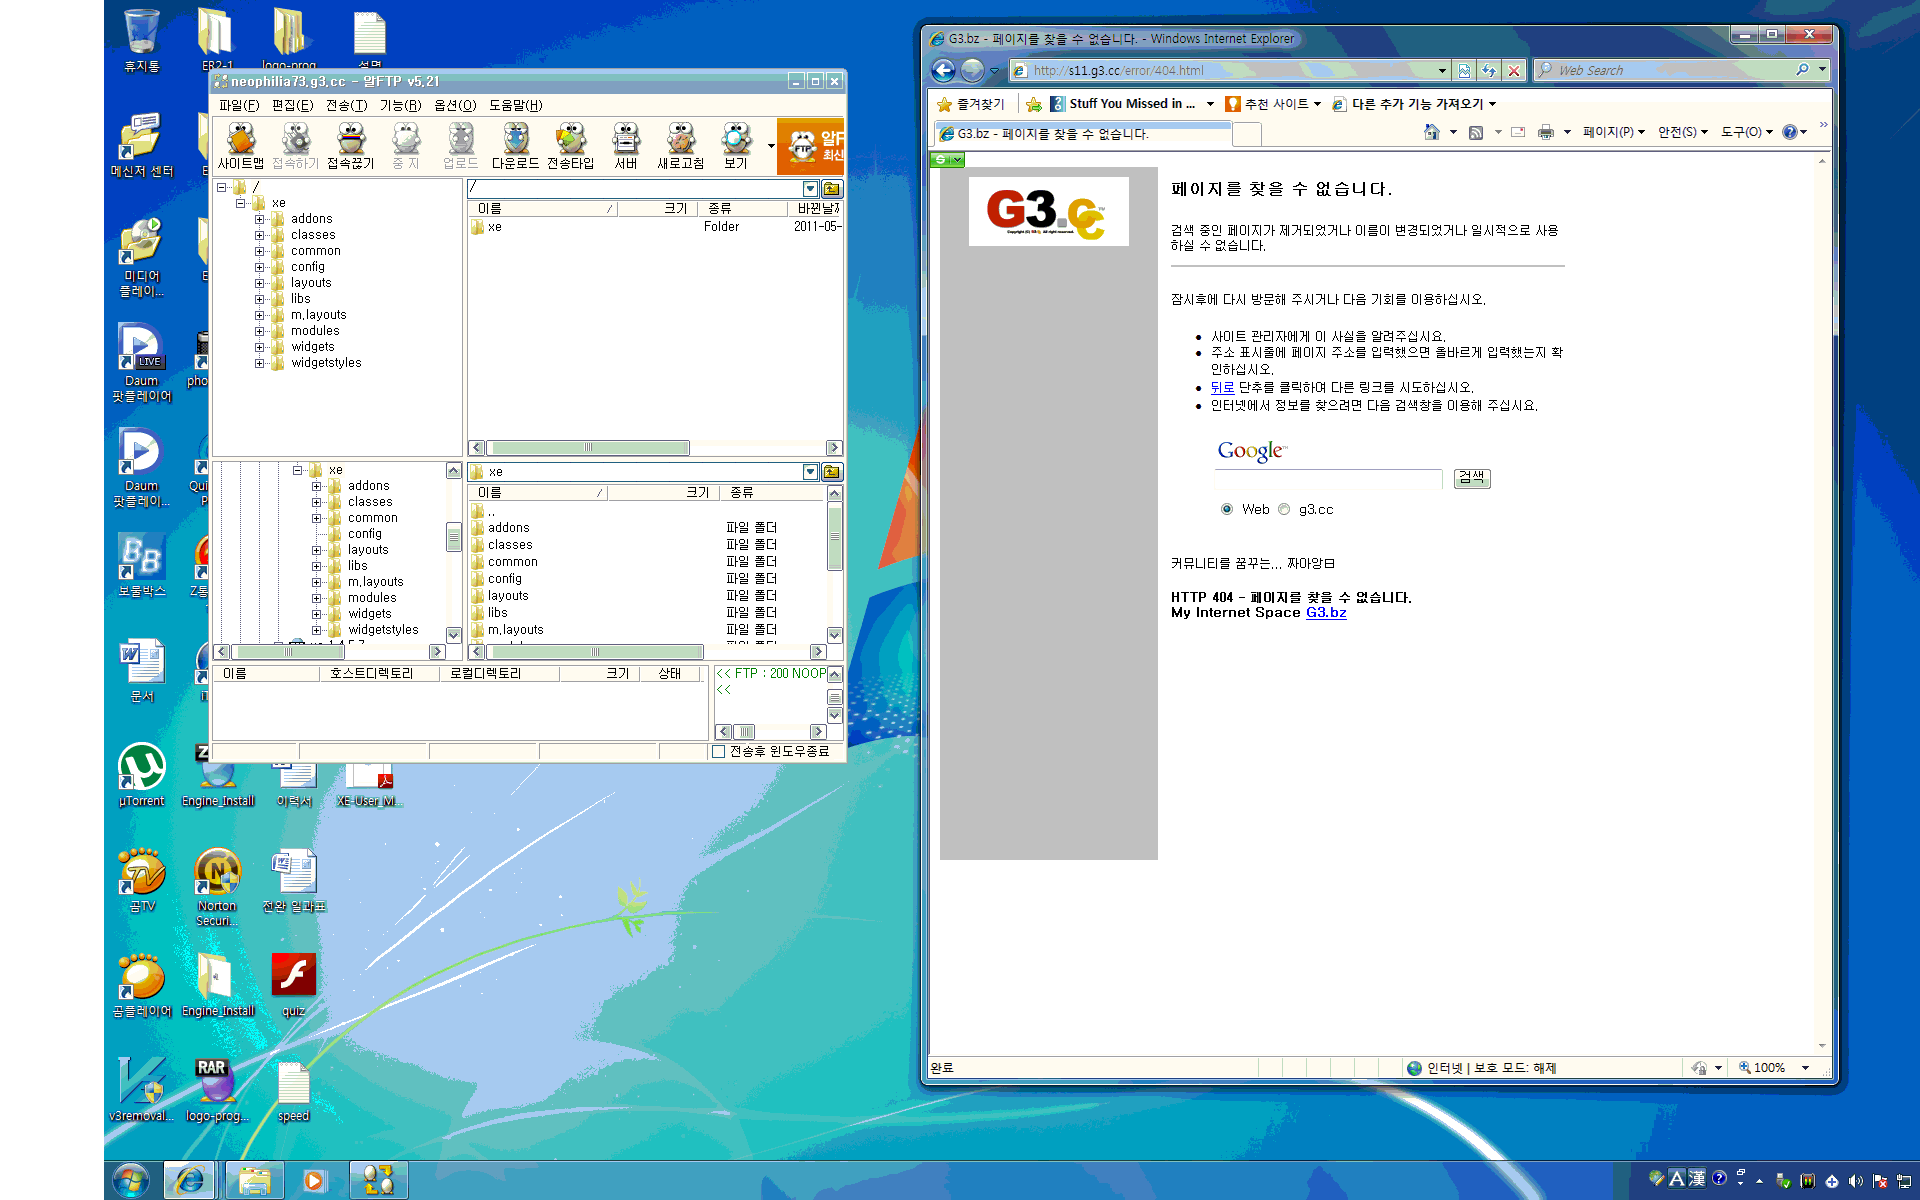Click the 새로고침 refresh icon in 알FTP
1920x1200 pixels.
[681, 146]
